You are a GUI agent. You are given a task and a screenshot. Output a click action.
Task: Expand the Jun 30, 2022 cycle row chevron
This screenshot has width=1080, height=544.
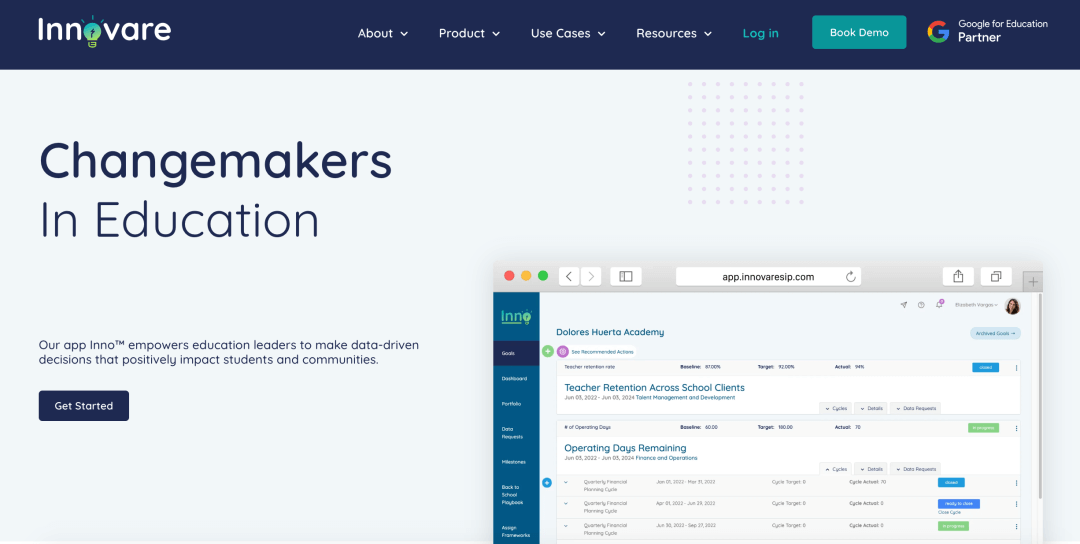pyautogui.click(x=566, y=525)
